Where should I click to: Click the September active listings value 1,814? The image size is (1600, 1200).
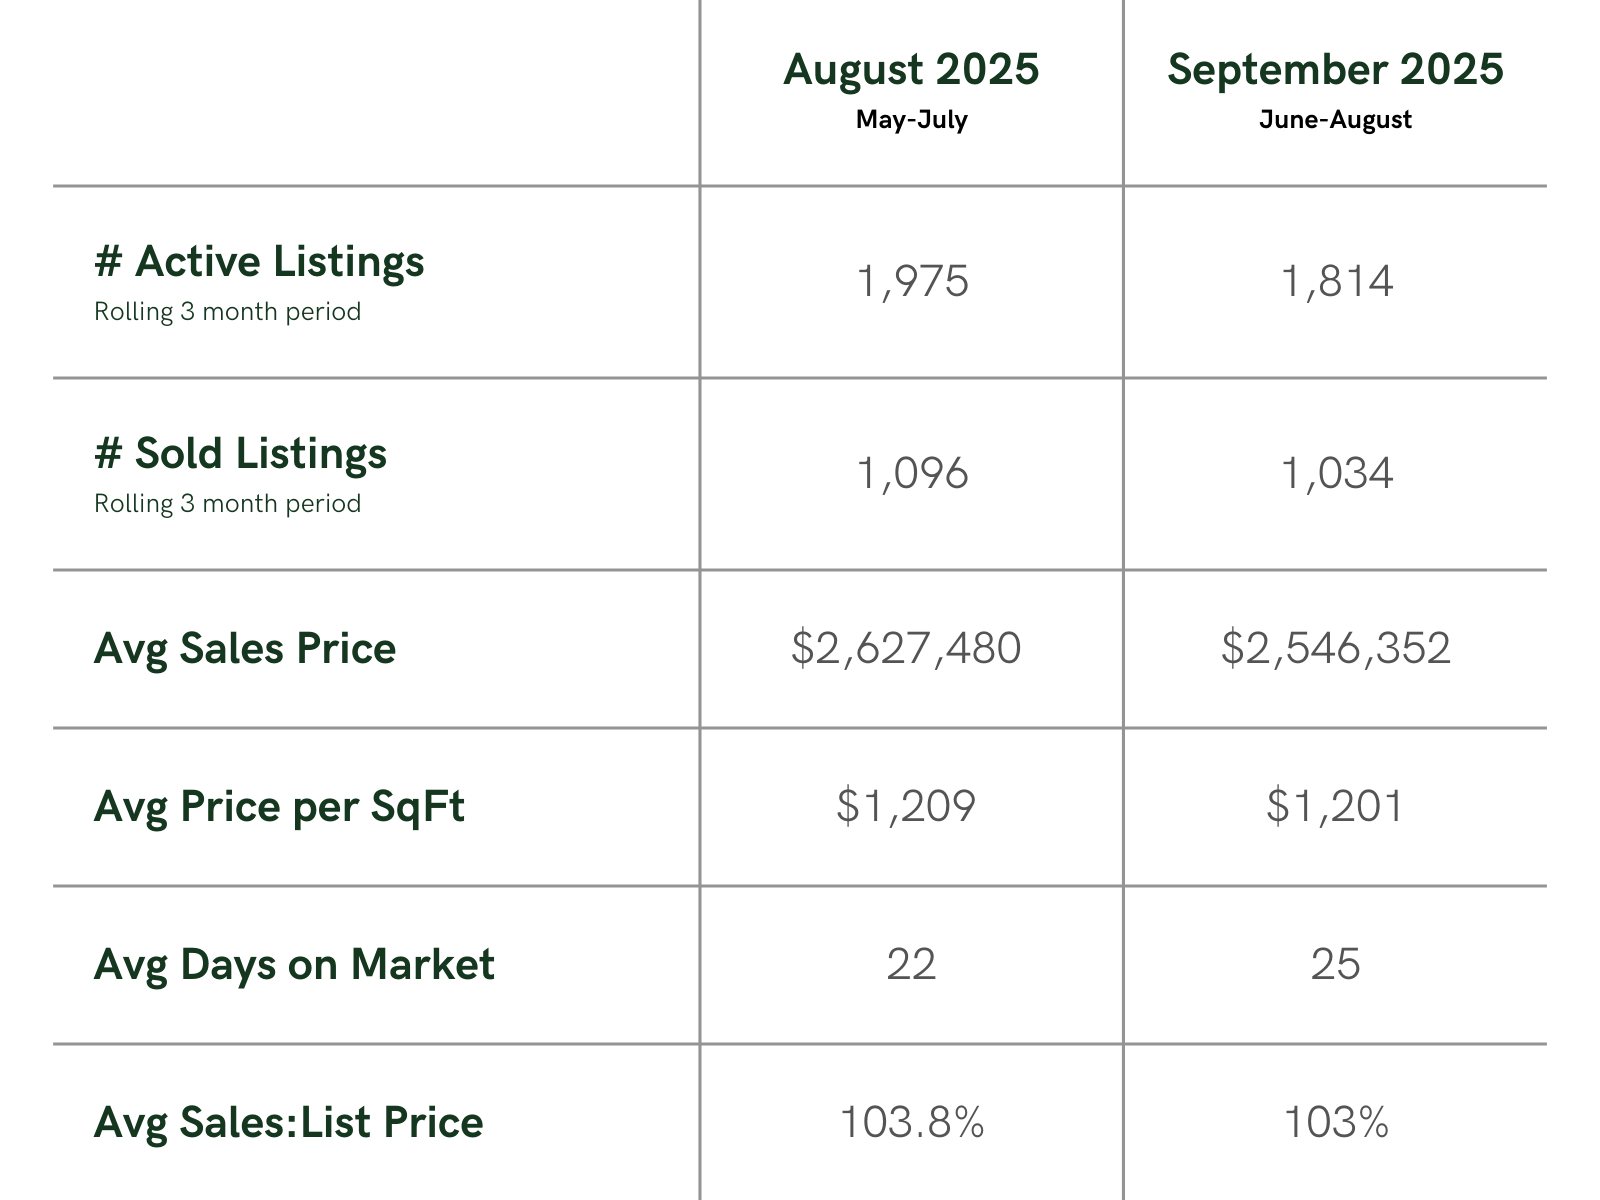[x=1336, y=282]
